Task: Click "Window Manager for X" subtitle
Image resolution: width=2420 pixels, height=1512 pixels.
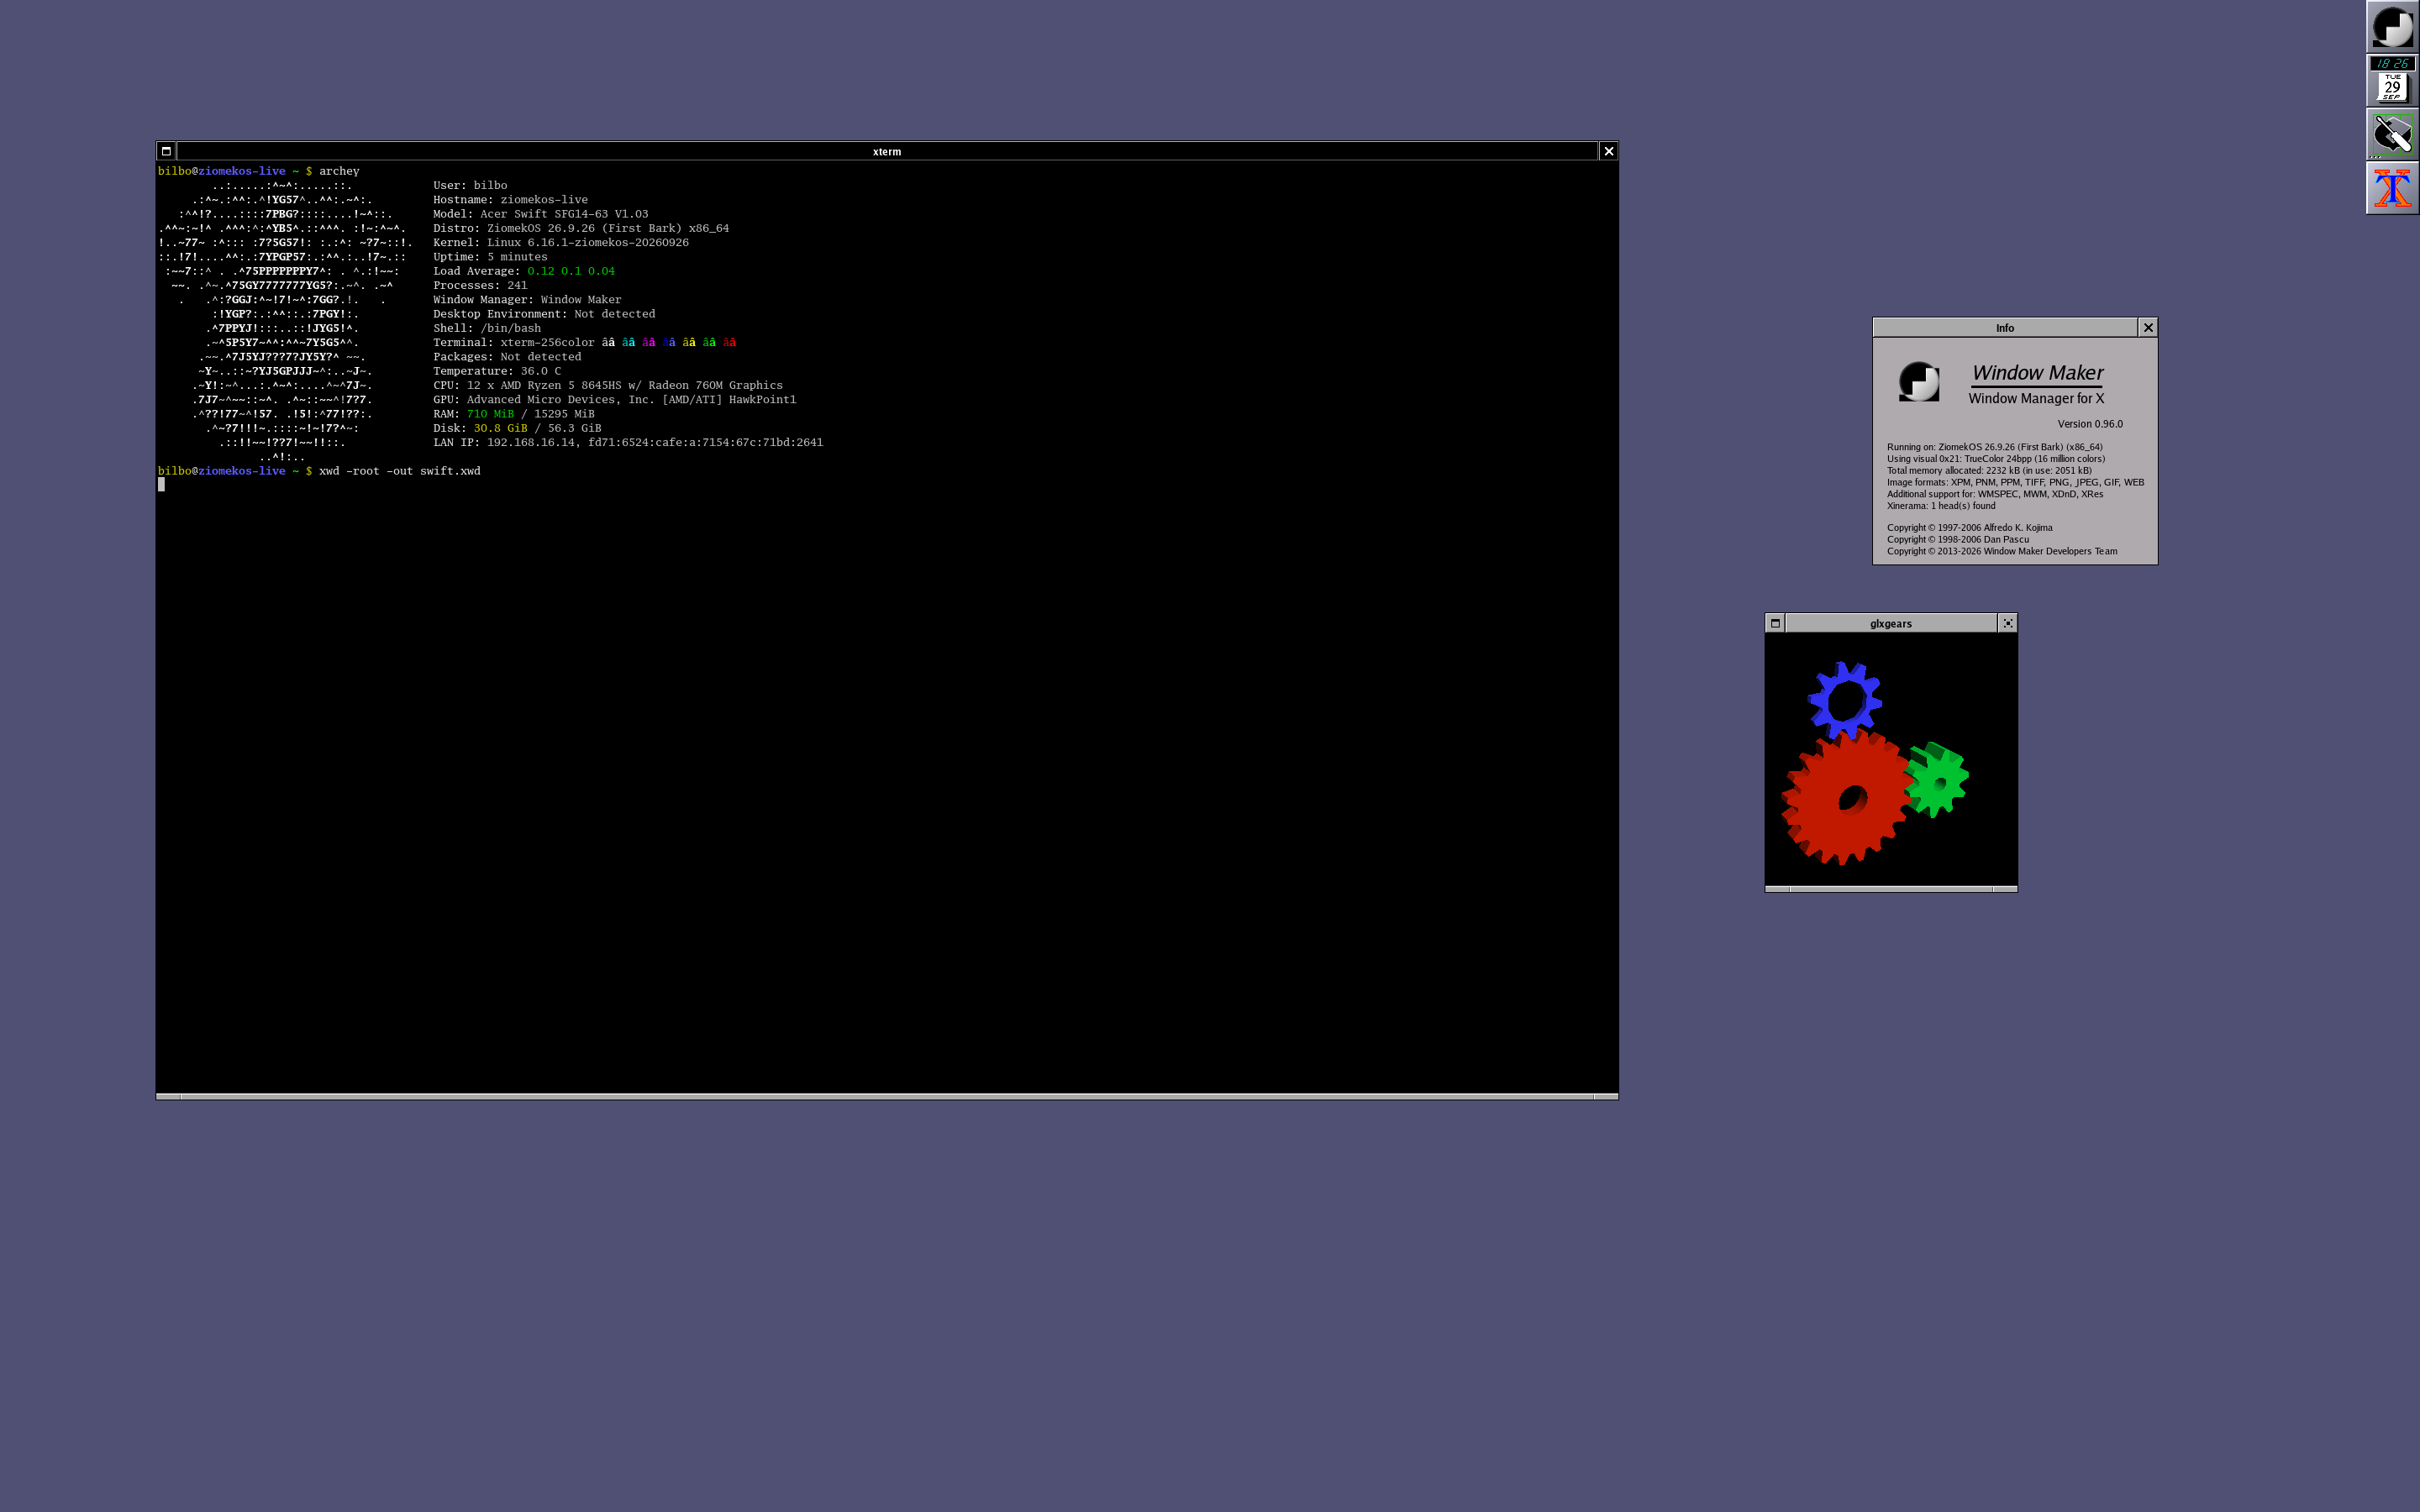Action: click(2036, 398)
